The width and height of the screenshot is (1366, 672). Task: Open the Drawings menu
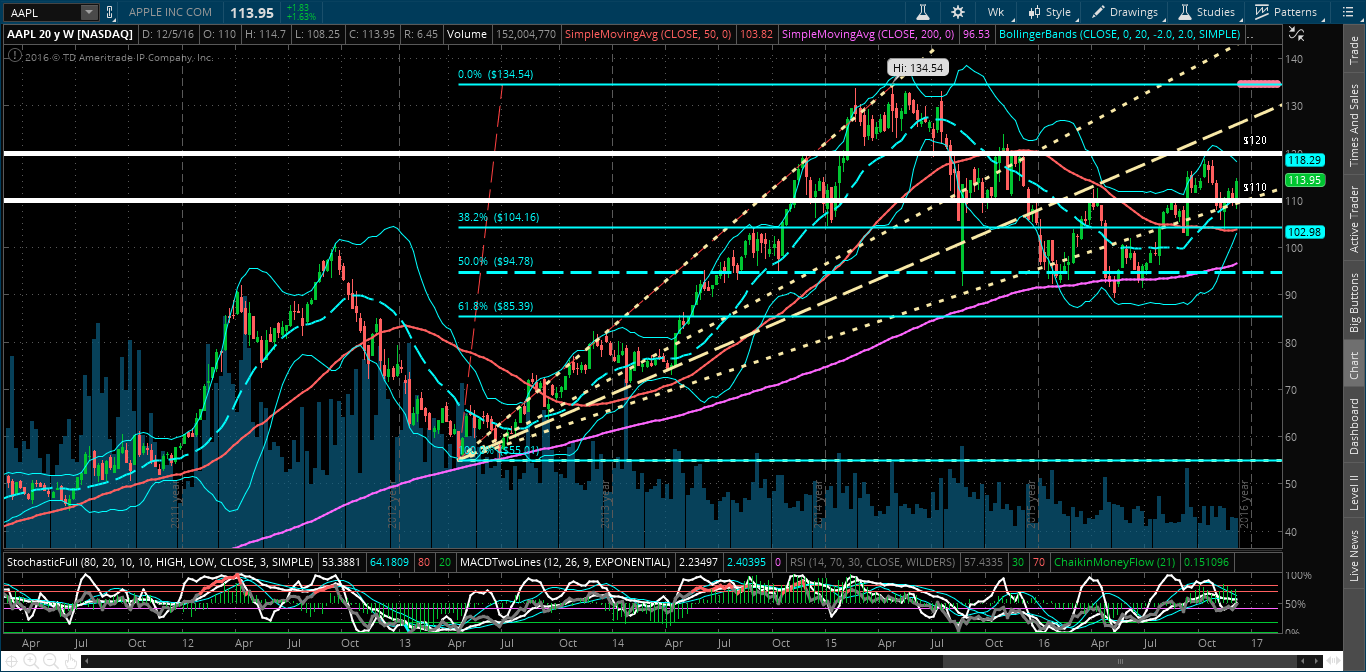(x=1125, y=12)
